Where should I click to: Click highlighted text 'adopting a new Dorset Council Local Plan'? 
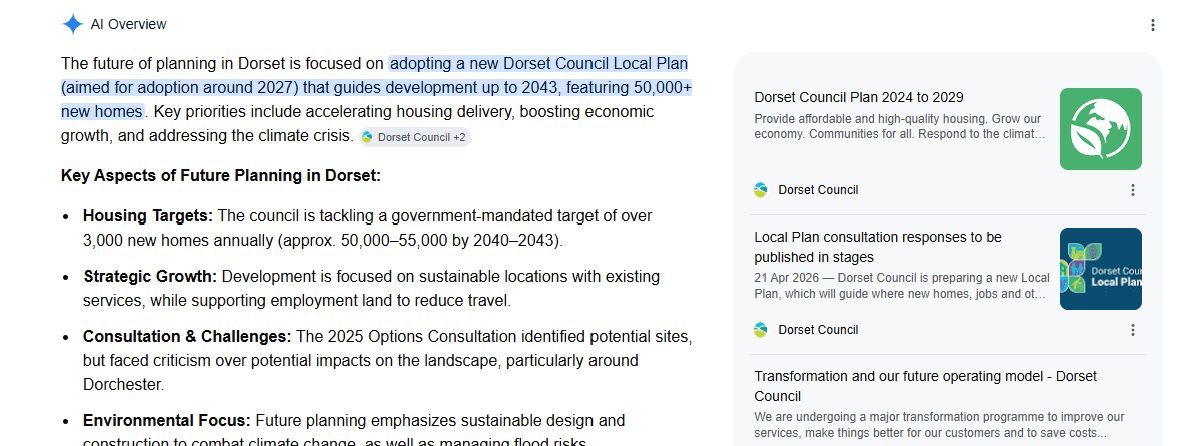click(539, 63)
